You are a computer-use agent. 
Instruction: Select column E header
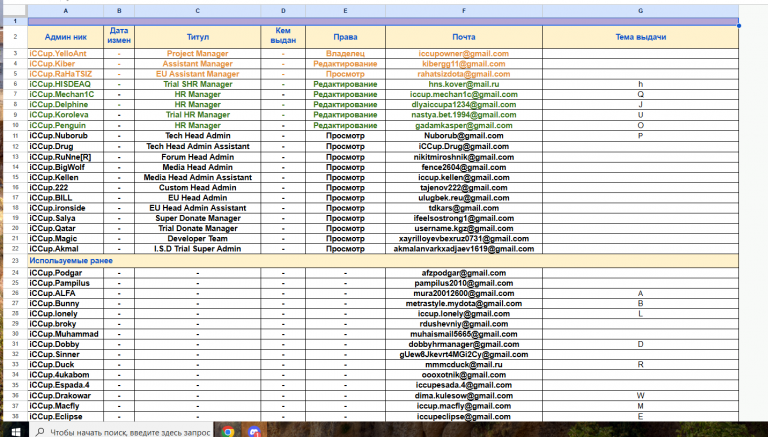pyautogui.click(x=345, y=11)
